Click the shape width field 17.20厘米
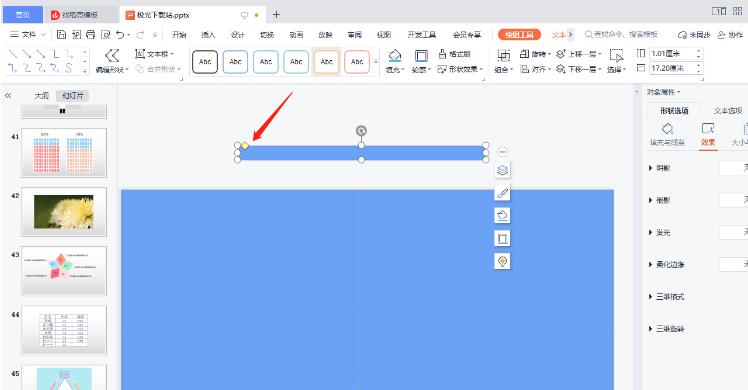This screenshot has height=390, width=748. click(x=672, y=68)
